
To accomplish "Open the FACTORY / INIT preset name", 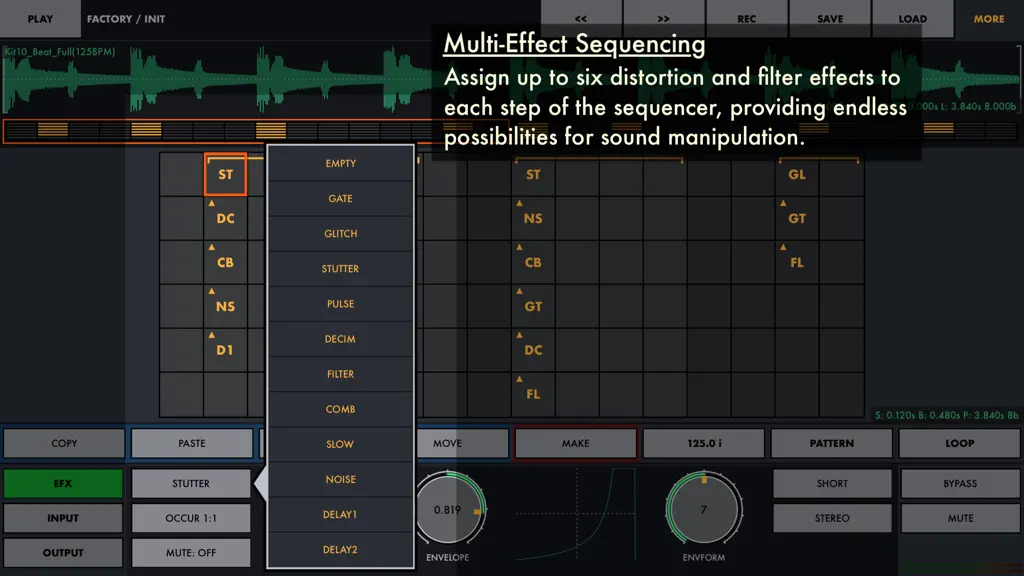I will coord(126,19).
